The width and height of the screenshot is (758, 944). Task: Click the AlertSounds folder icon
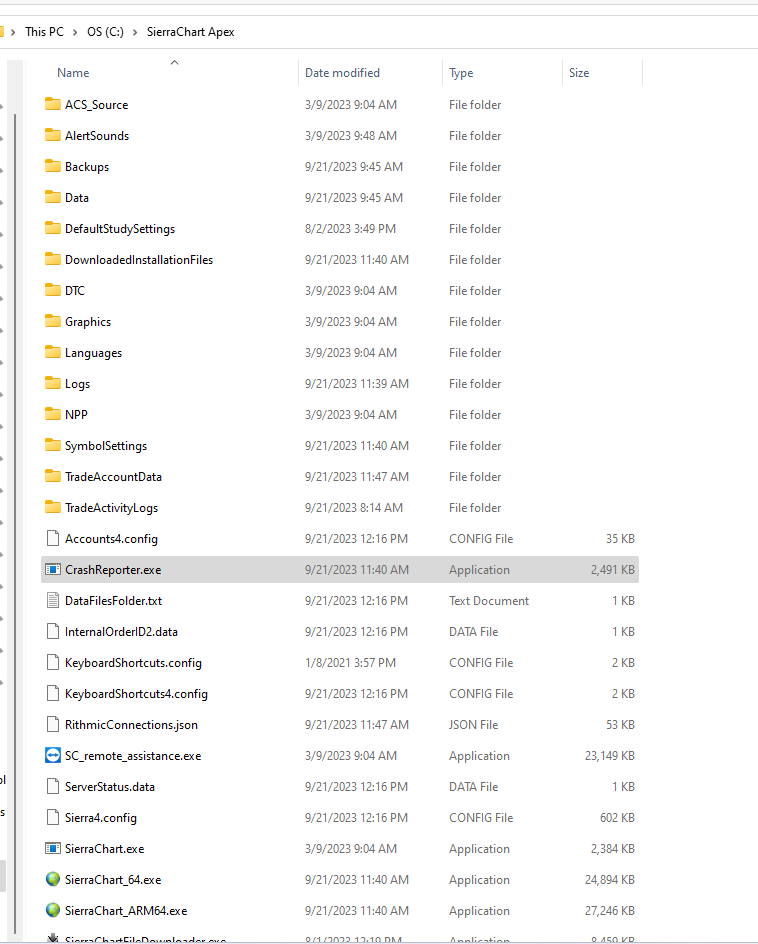pyautogui.click(x=53, y=135)
